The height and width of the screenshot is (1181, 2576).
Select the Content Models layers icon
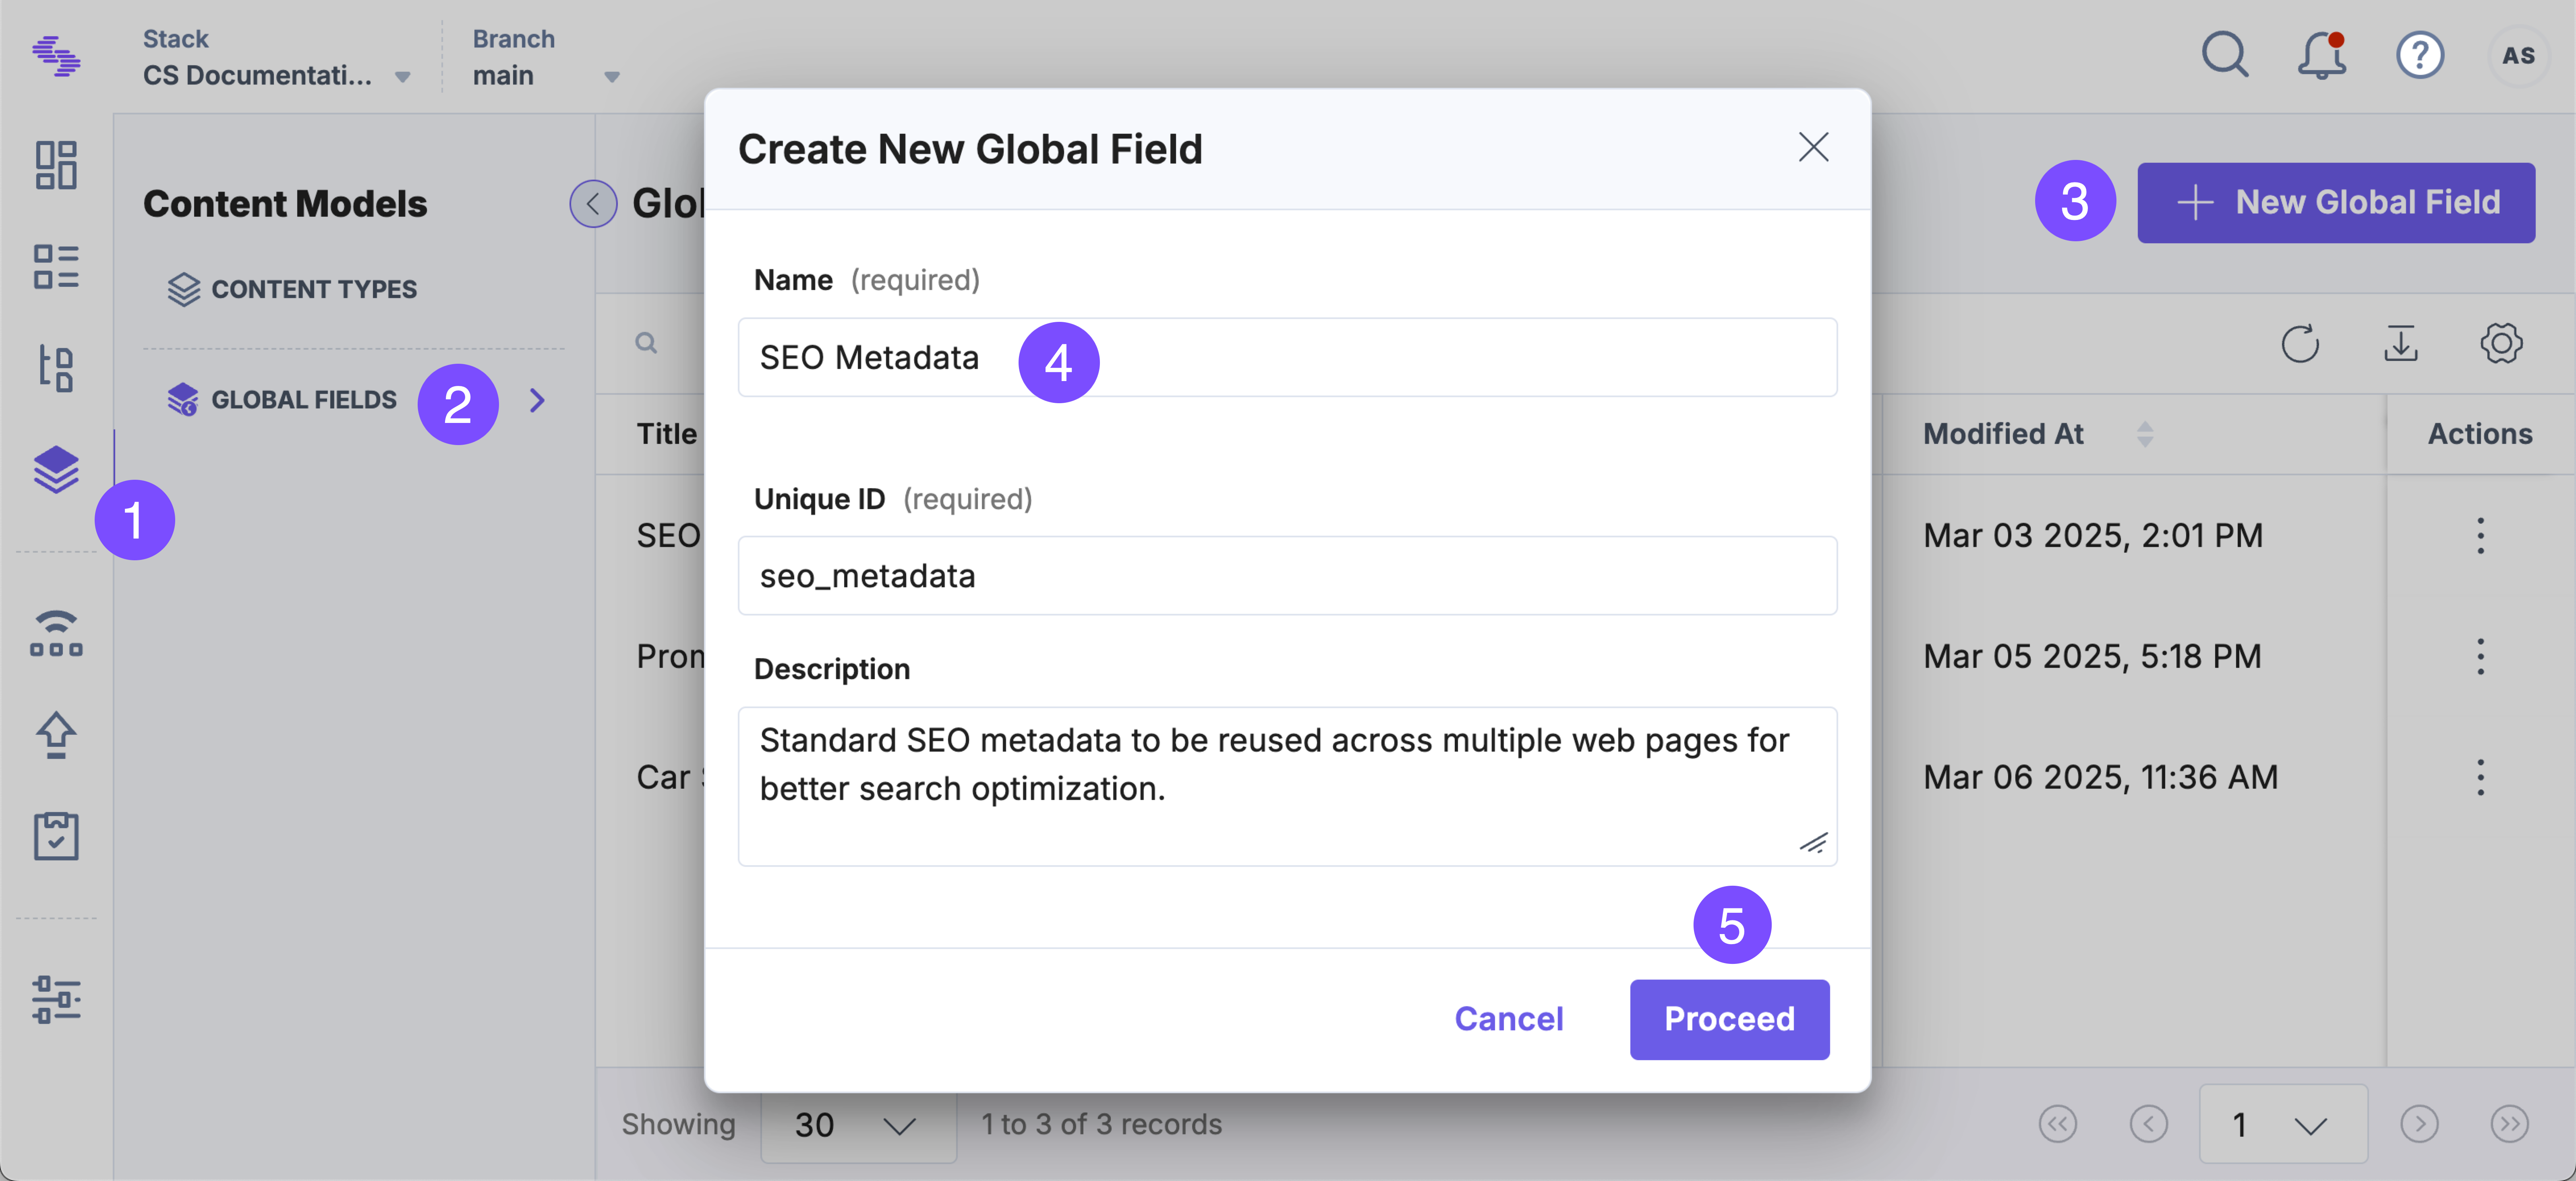pos(56,469)
